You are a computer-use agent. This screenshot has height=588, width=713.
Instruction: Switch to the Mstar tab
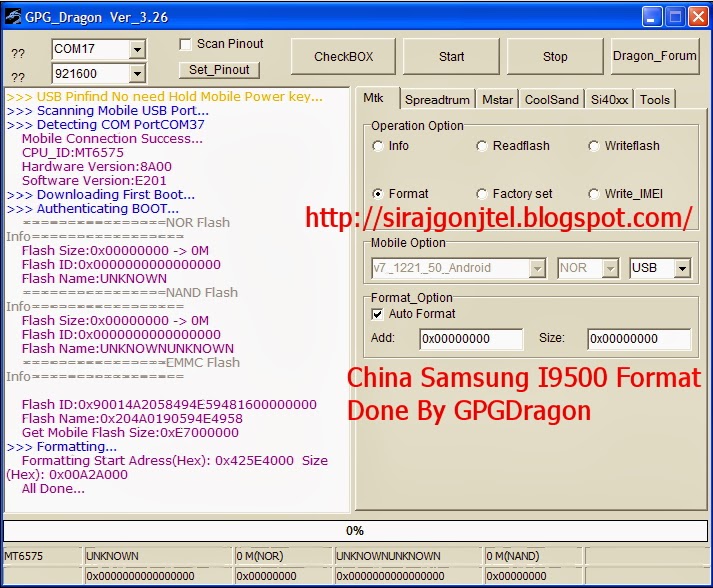point(497,100)
